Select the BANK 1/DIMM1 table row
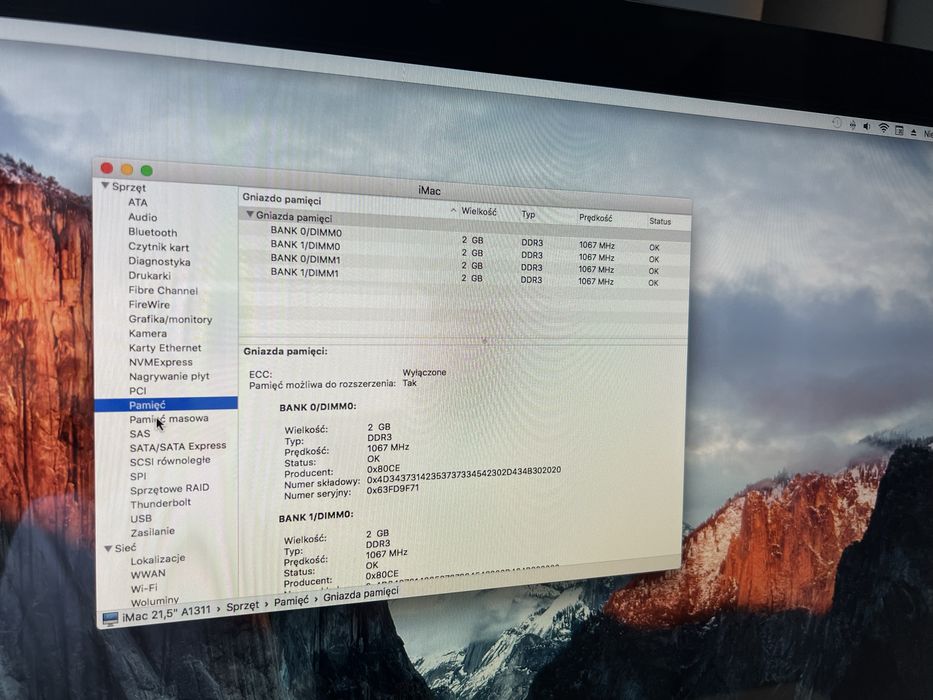The image size is (933, 700). 464,276
